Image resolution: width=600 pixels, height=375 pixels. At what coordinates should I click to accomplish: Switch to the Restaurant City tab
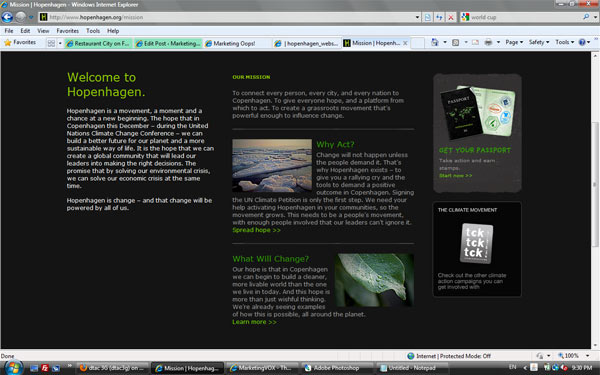click(x=98, y=43)
